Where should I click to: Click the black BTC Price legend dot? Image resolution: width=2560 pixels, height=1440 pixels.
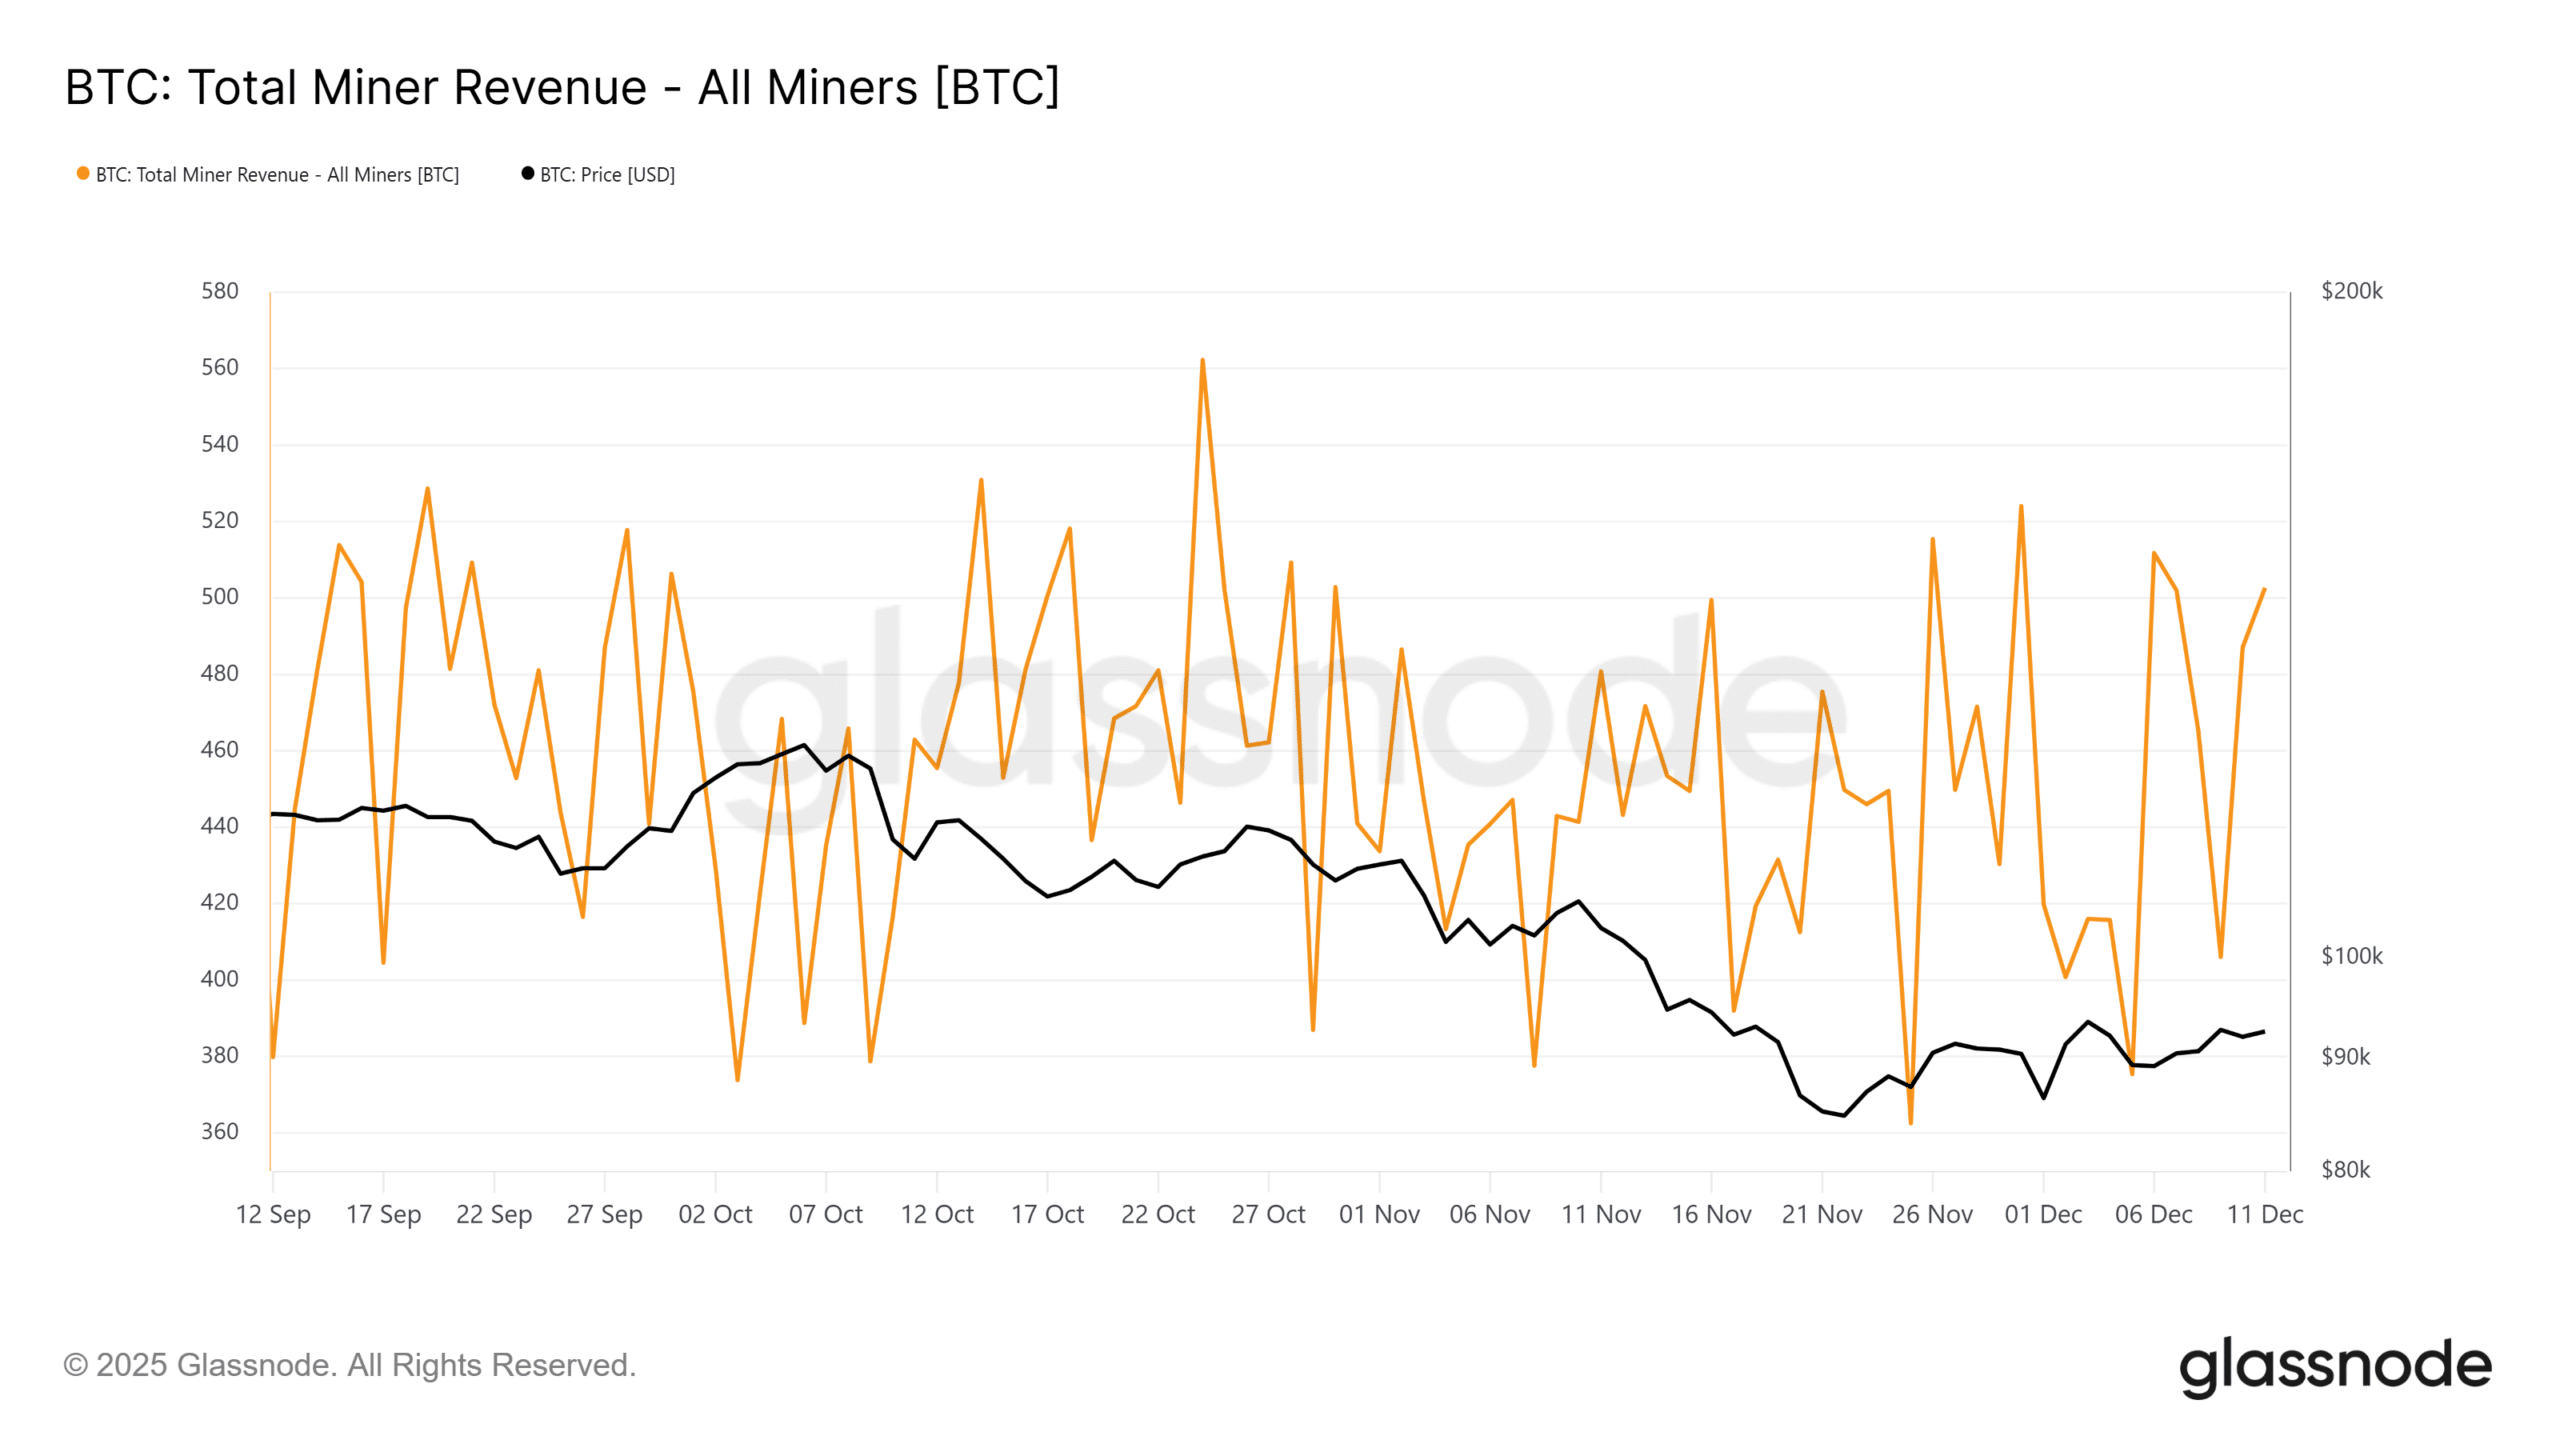coord(528,174)
